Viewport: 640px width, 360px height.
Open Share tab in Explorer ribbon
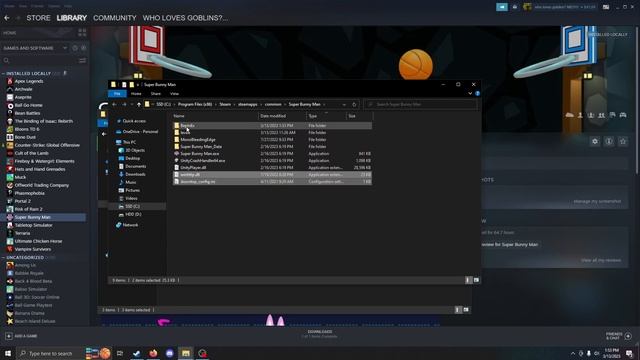(x=156, y=93)
